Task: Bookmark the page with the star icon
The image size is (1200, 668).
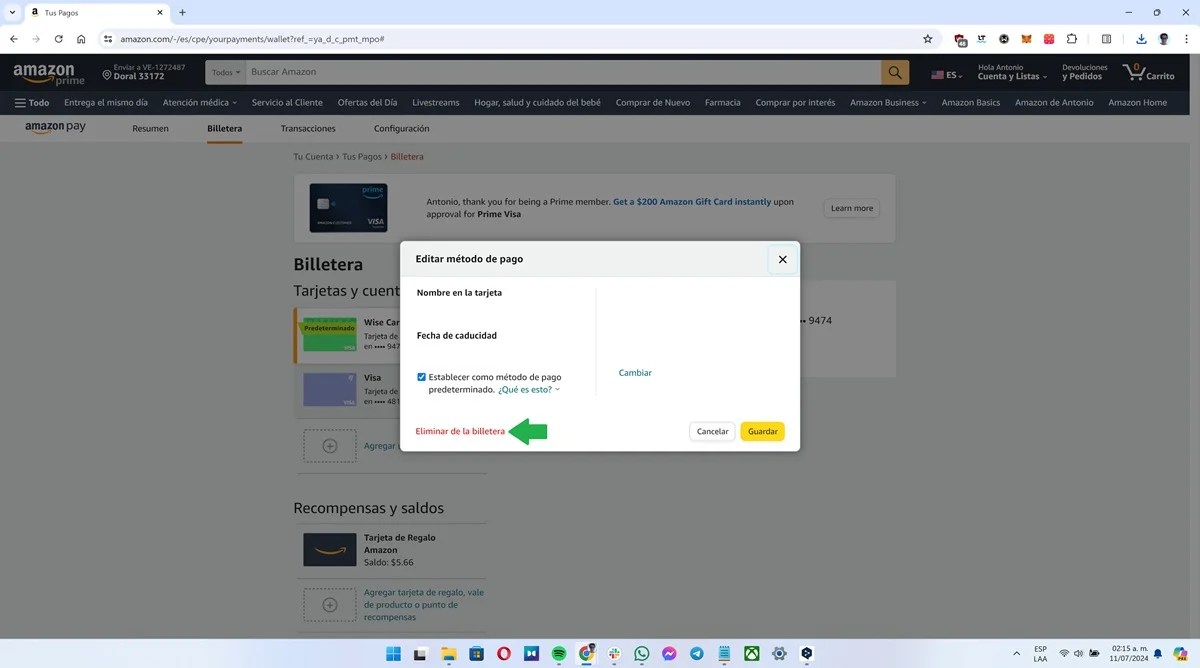Action: tap(927, 38)
